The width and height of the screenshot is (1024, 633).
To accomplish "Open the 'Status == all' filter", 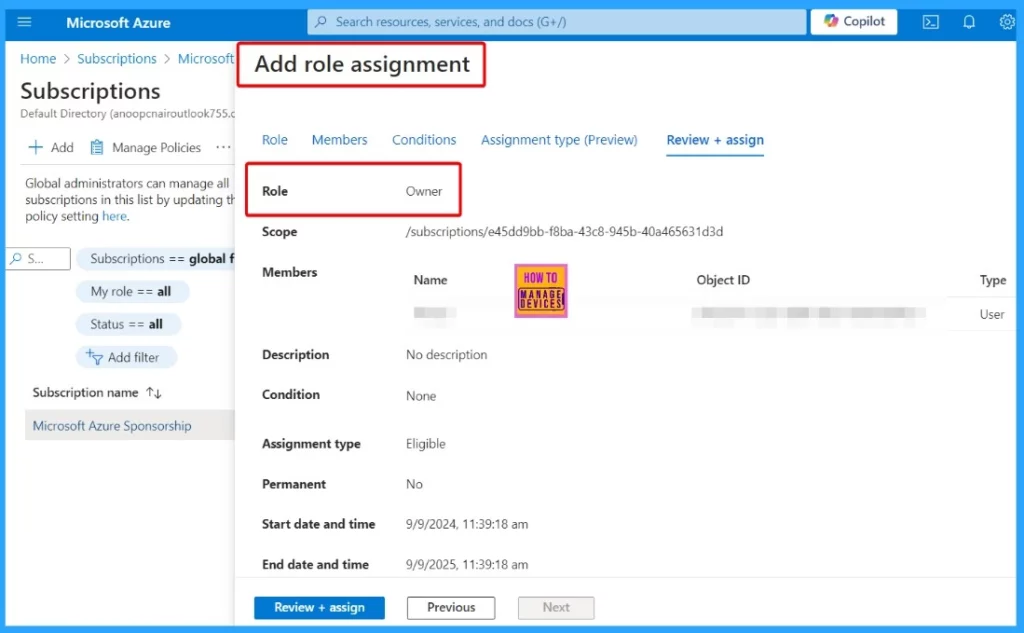I will point(128,324).
